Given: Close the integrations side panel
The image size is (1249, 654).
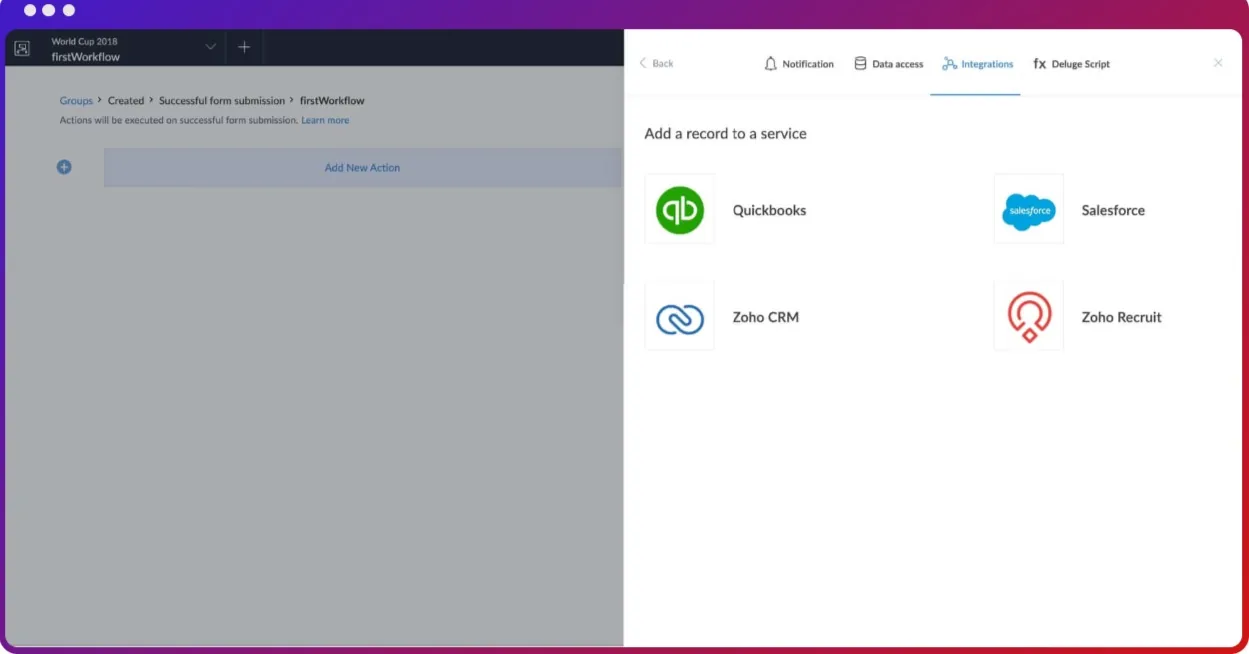Looking at the screenshot, I should coord(1218,63).
